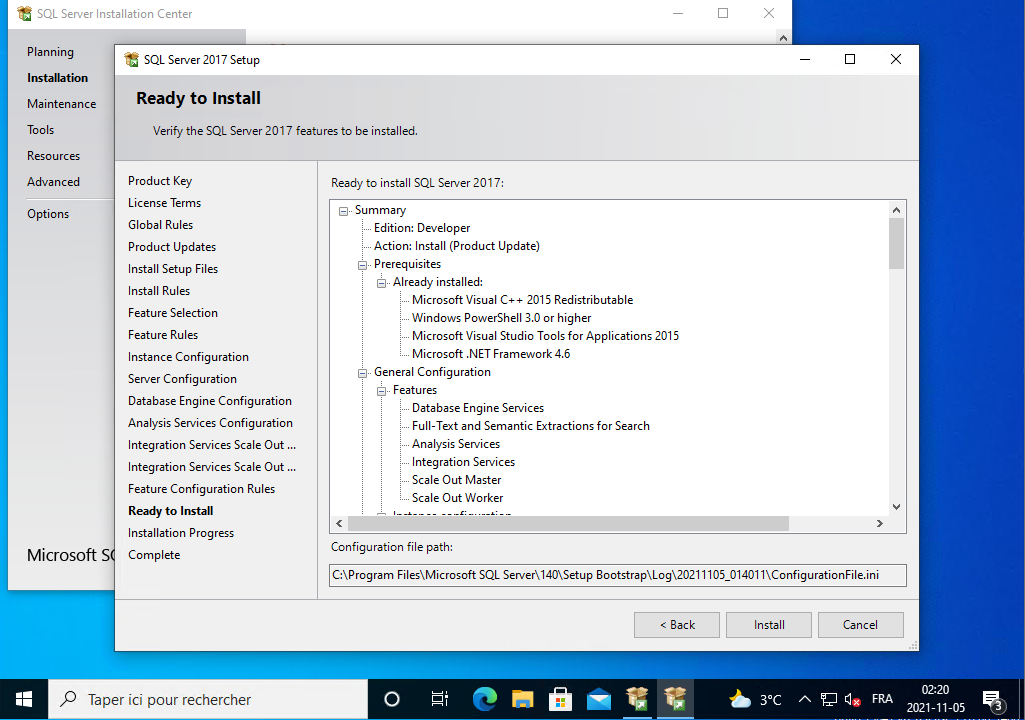
Task: Click the Cortana circle icon
Action: 392,699
